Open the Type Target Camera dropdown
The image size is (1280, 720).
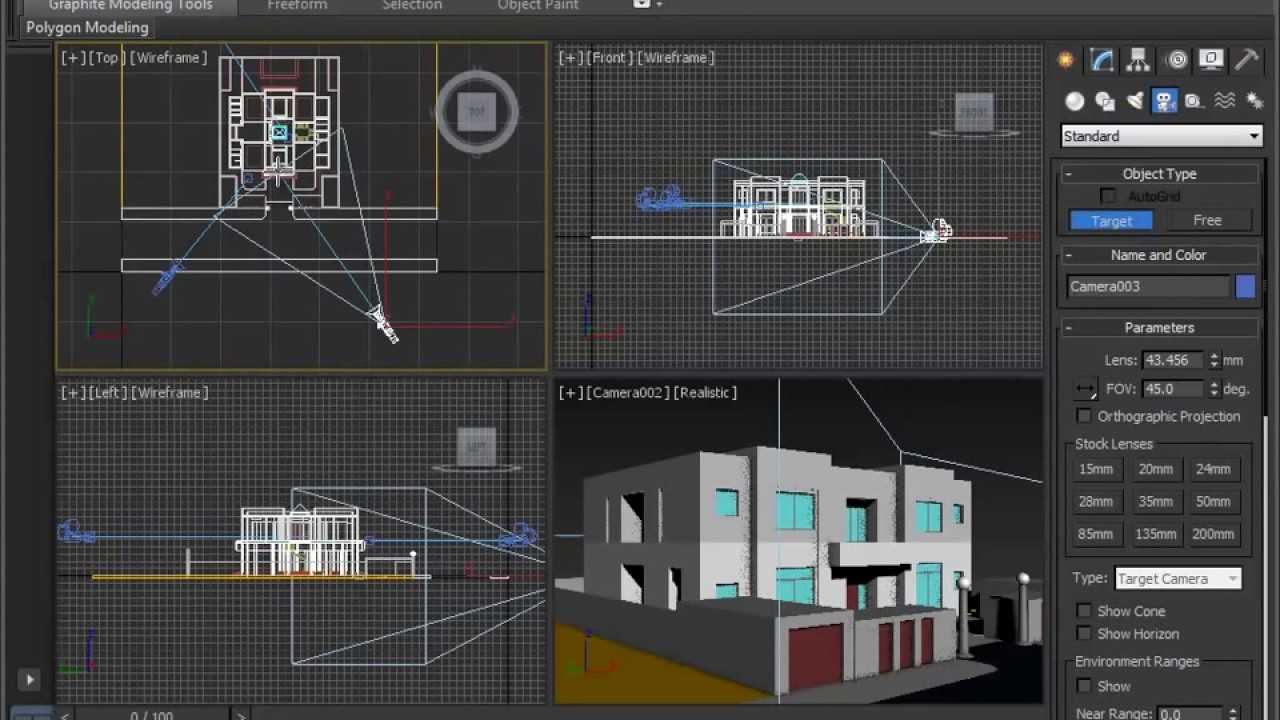[1177, 579]
